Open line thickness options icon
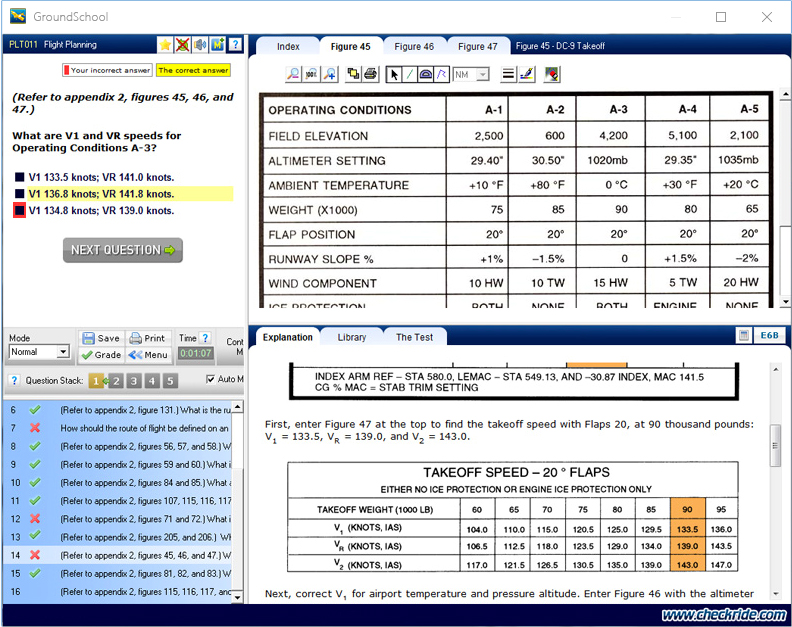 click(508, 74)
